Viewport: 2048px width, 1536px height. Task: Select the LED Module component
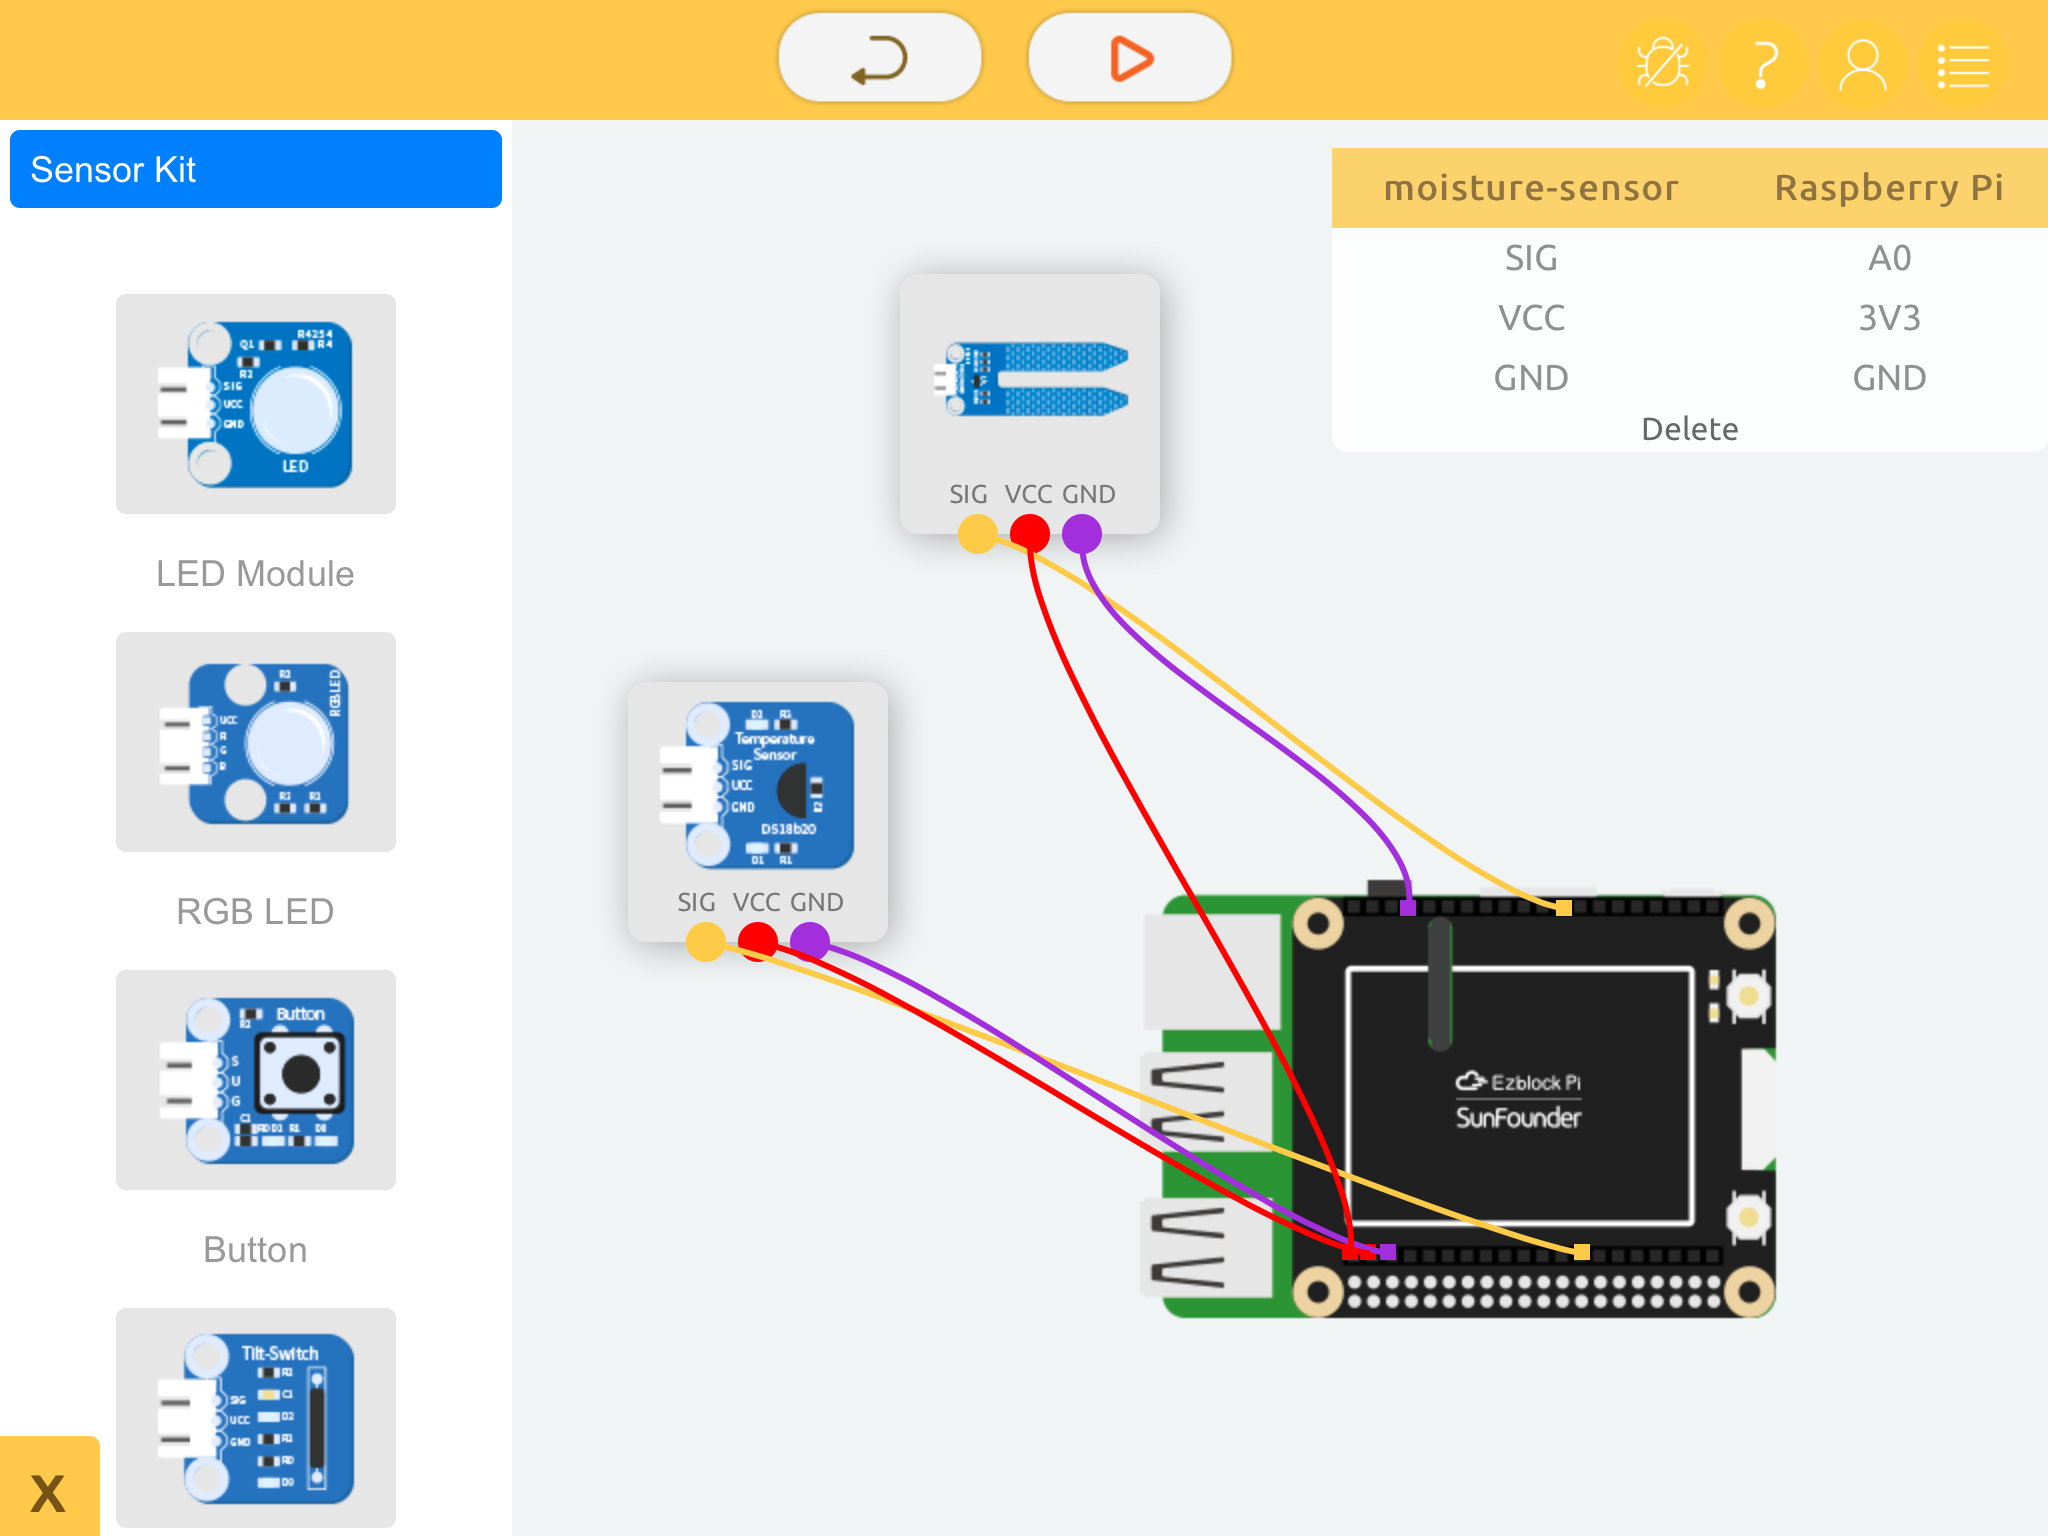(256, 404)
